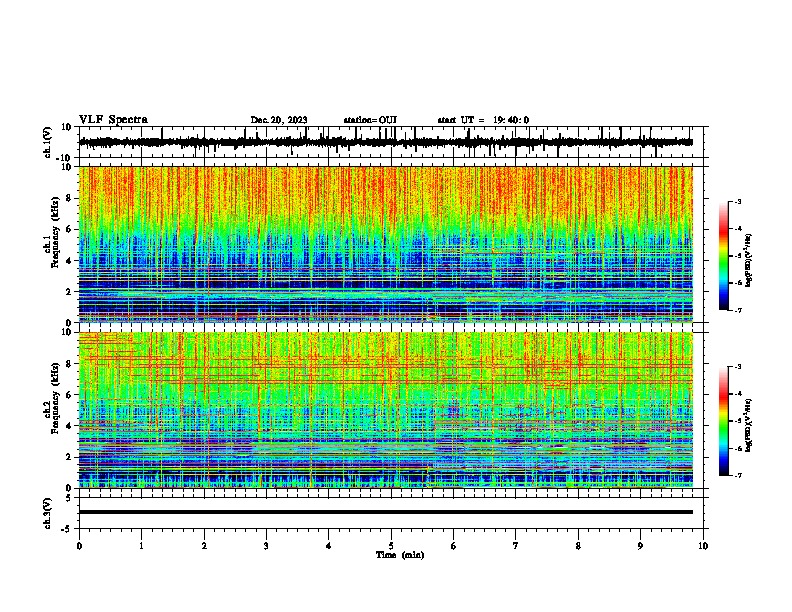This screenshot has width=792, height=612.
Task: Click the "station=OUI" label
Action: [x=370, y=120]
